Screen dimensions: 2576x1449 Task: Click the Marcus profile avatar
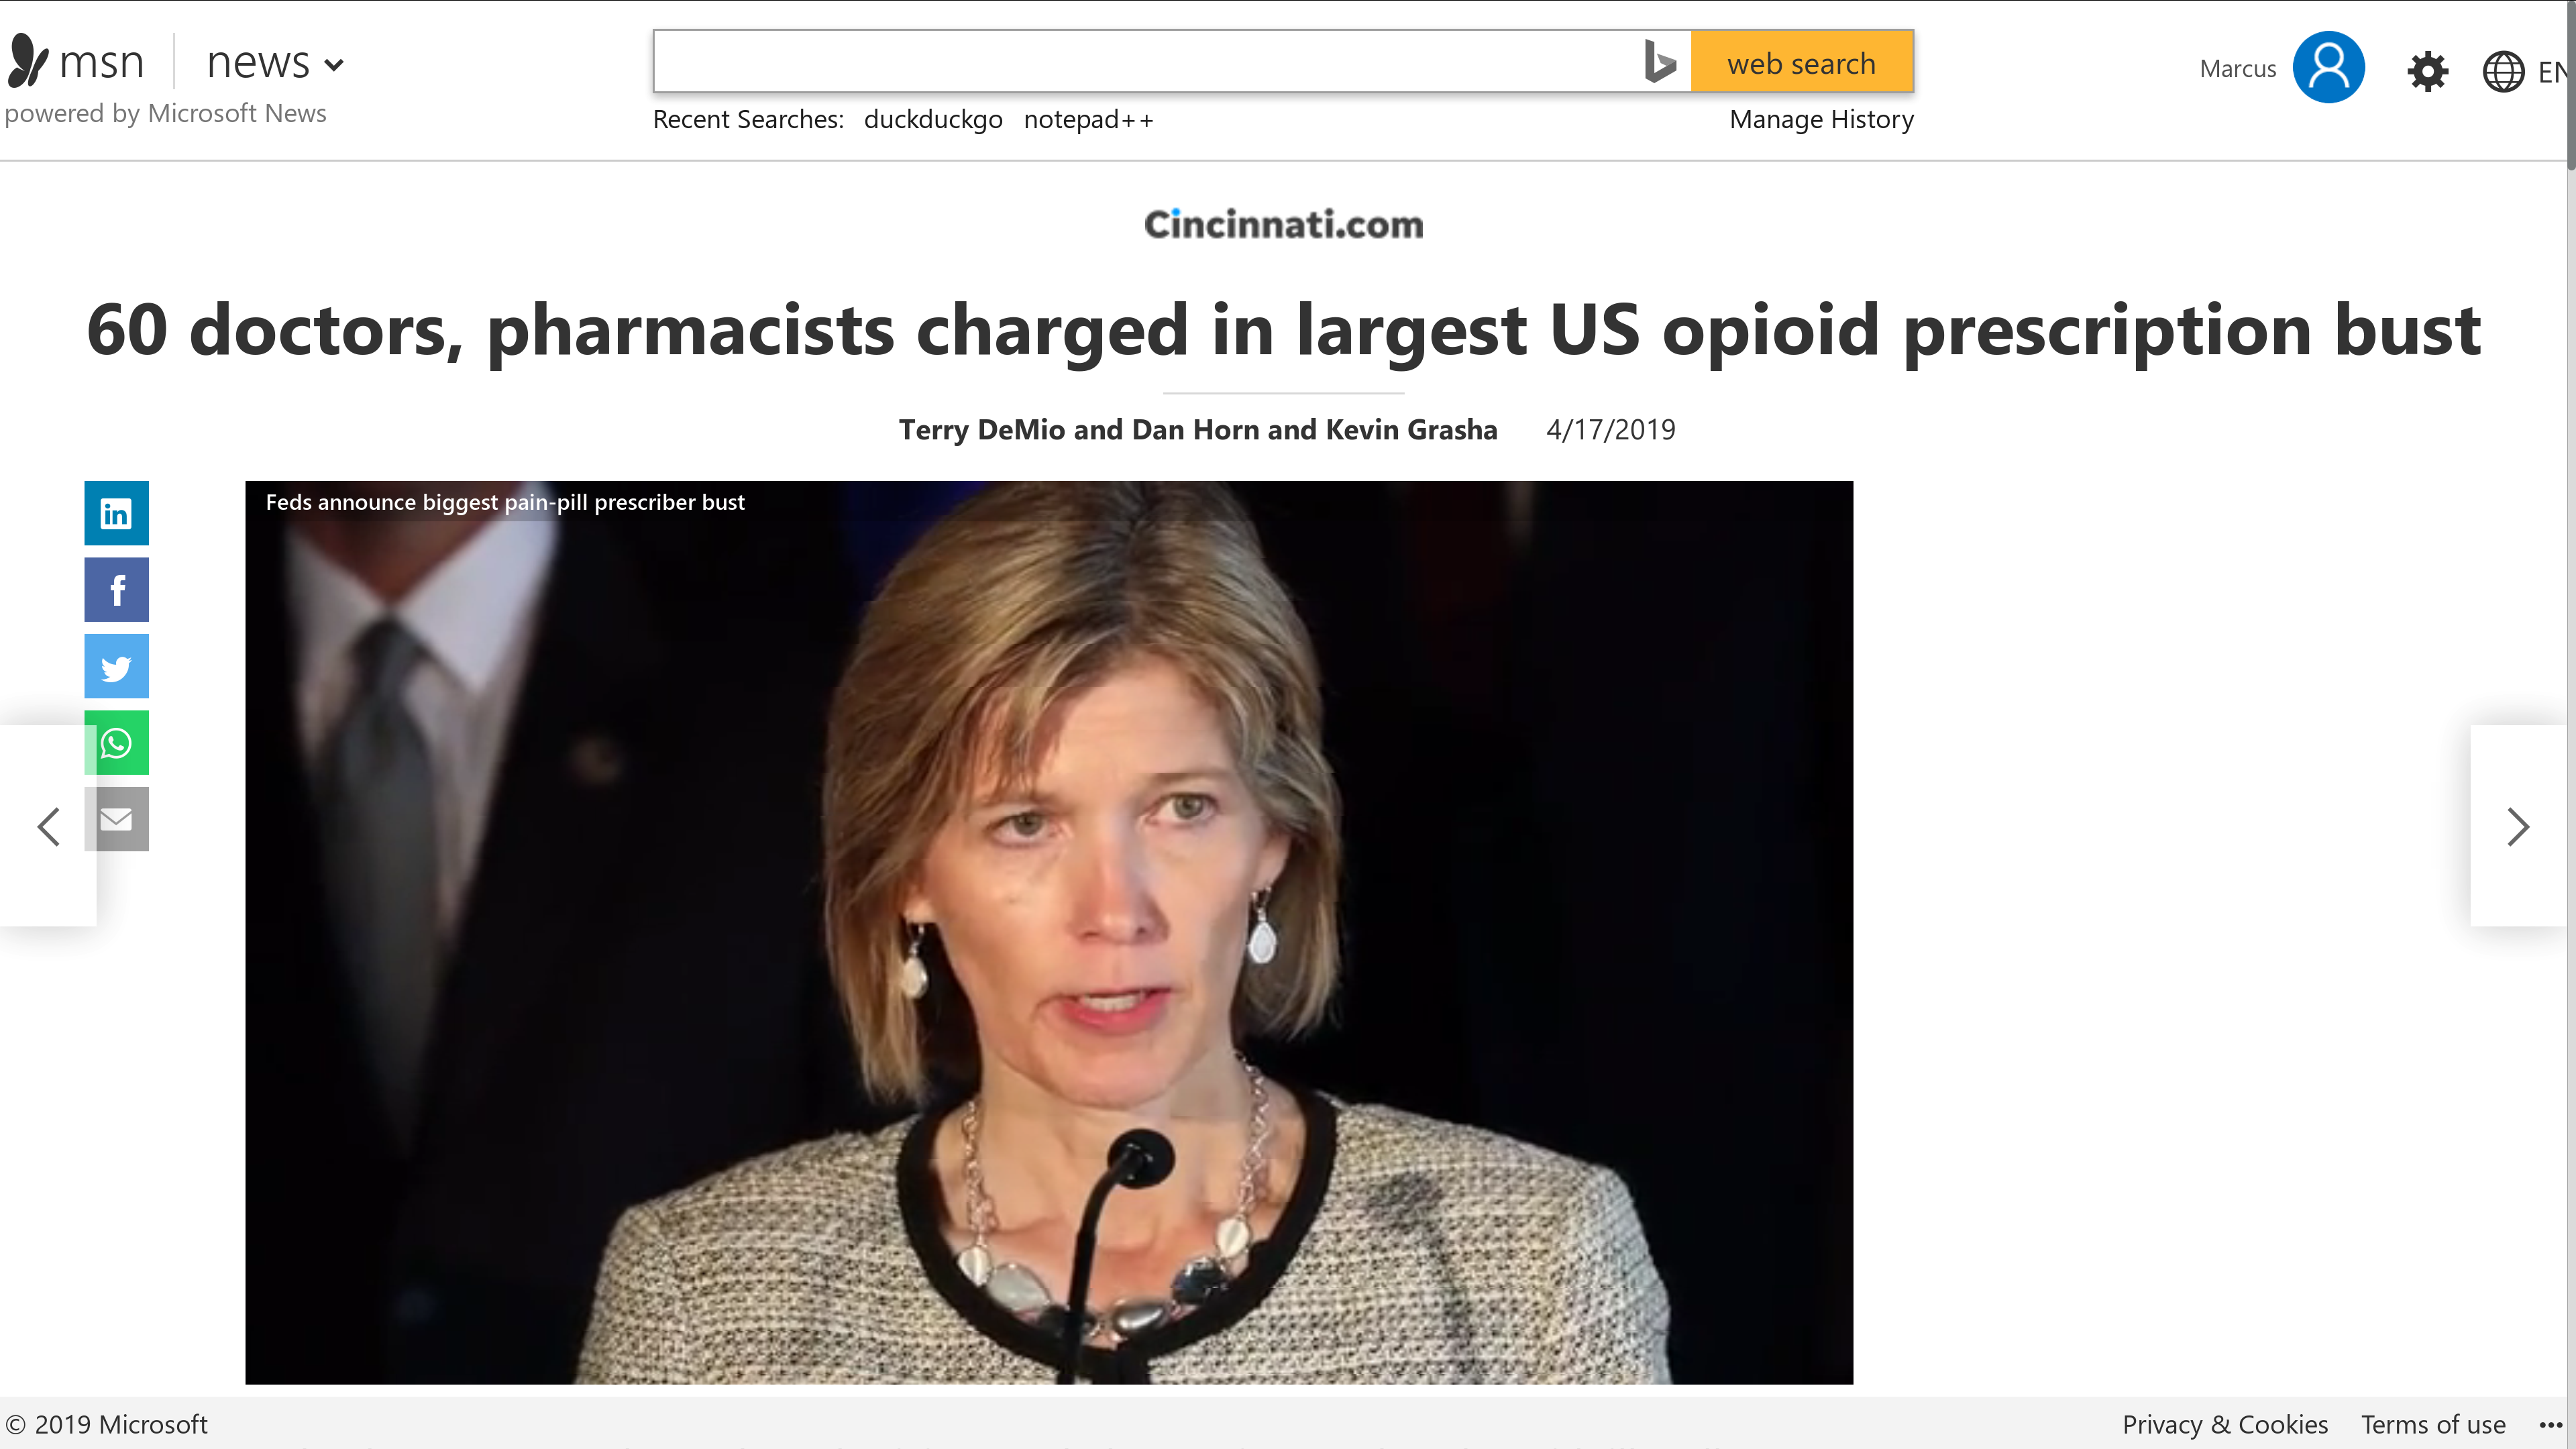click(2328, 67)
